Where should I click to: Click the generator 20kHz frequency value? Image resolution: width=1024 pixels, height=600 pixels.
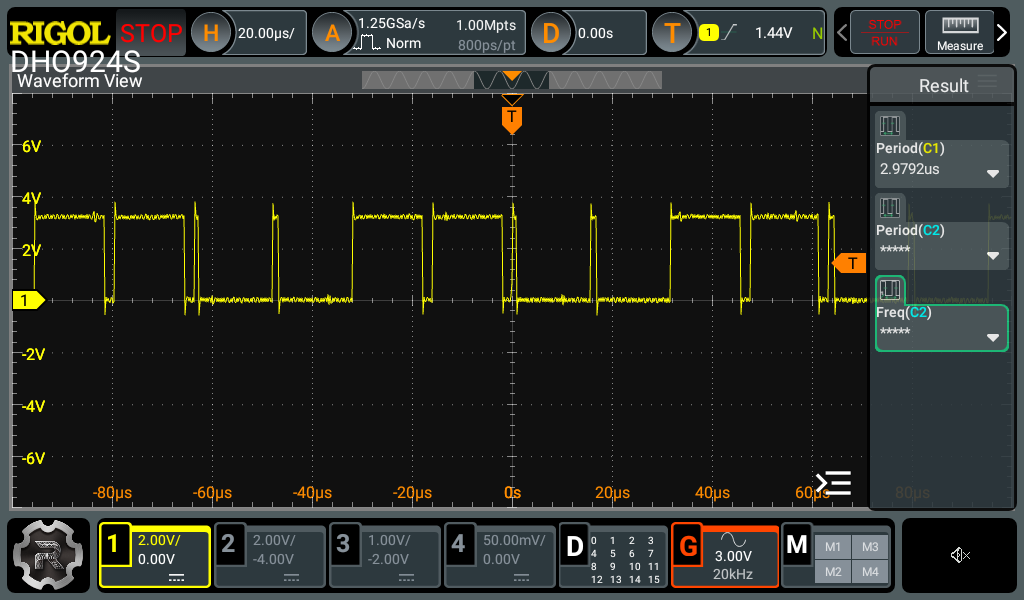(x=733, y=574)
